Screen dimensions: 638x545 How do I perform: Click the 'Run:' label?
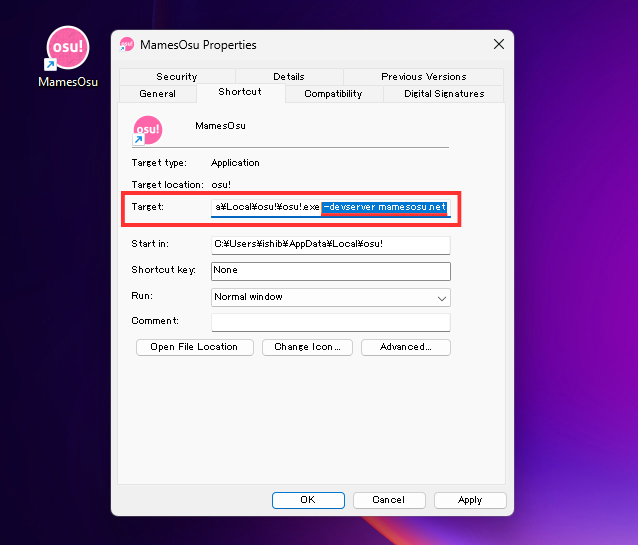142,296
